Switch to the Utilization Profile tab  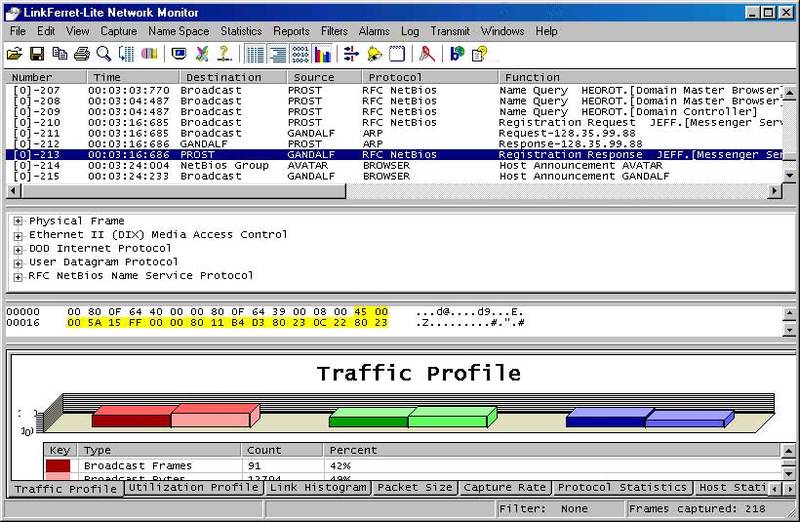[194, 487]
